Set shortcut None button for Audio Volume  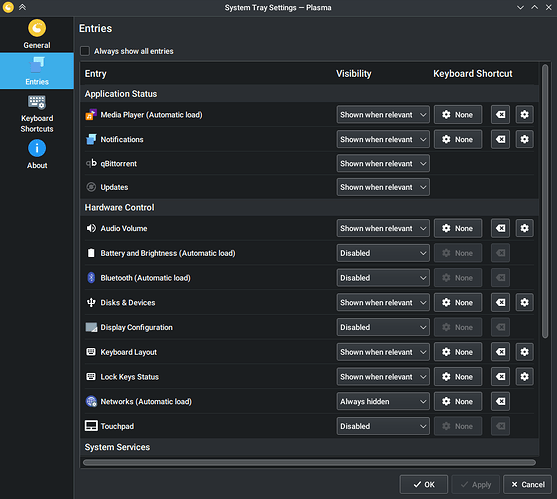point(458,228)
